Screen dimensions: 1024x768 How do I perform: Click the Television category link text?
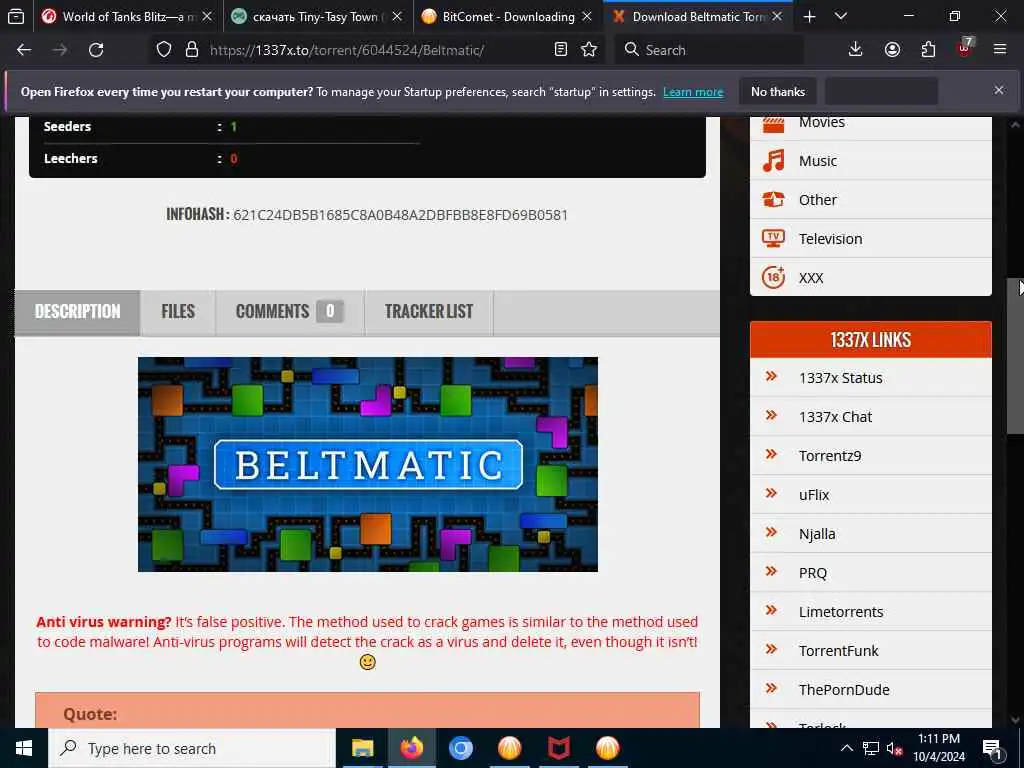click(830, 239)
